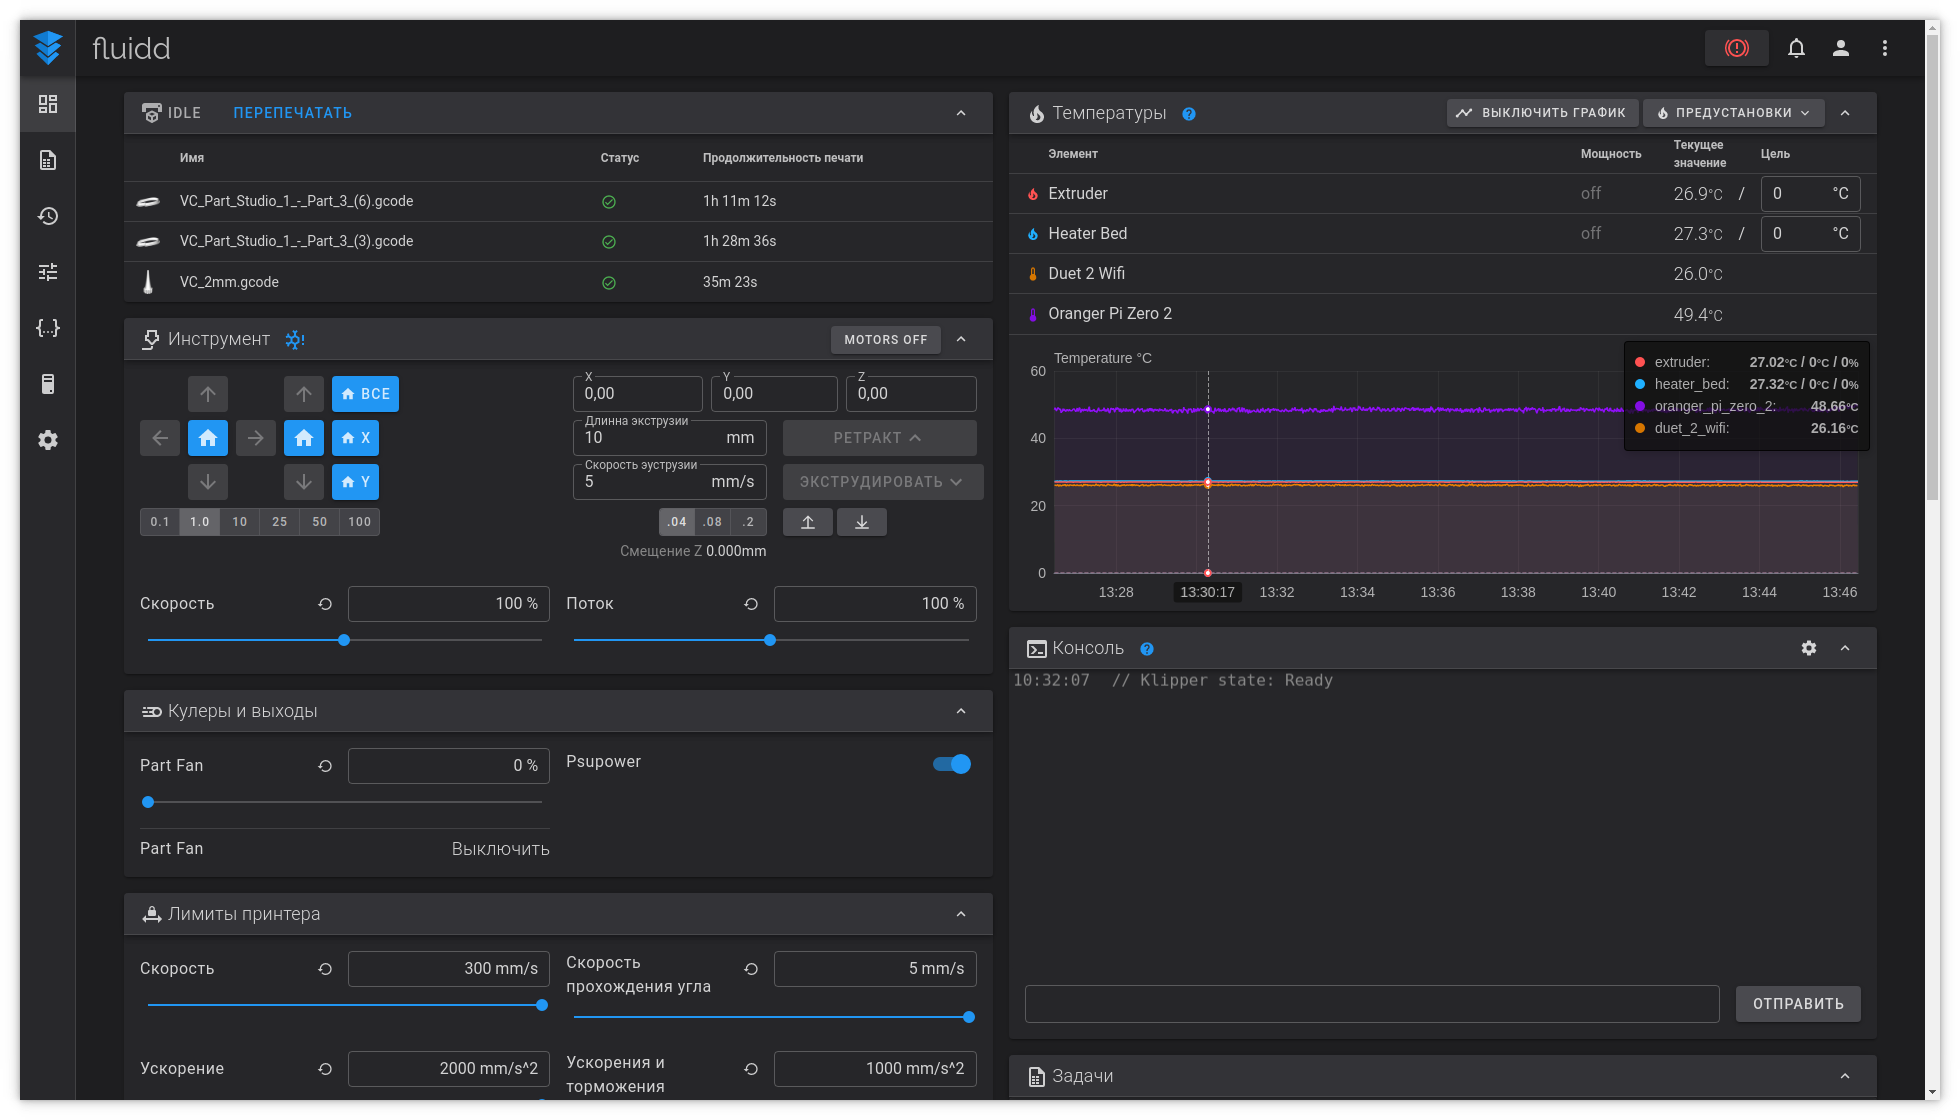Screen dimensions: 1960x1120
Task: Click the console settings gear icon
Action: (1808, 648)
